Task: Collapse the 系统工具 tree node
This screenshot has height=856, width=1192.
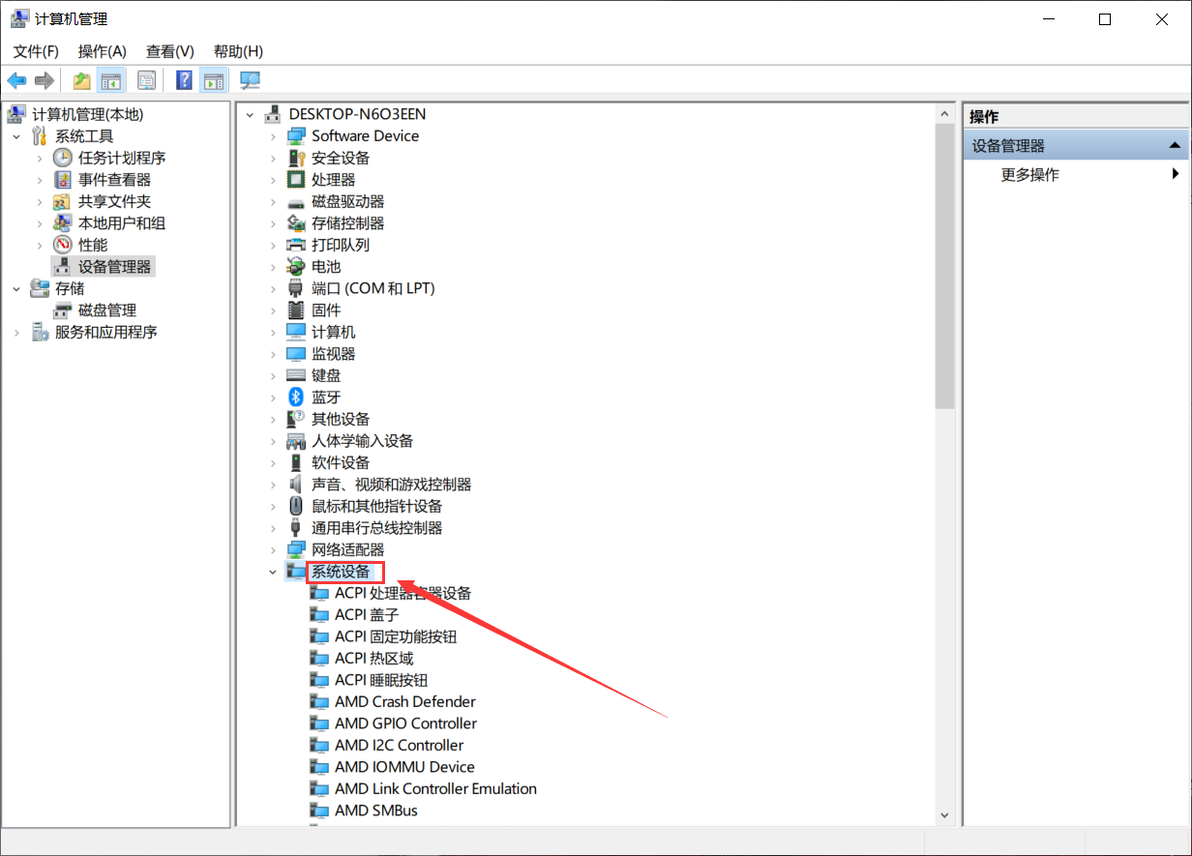Action: pos(17,137)
